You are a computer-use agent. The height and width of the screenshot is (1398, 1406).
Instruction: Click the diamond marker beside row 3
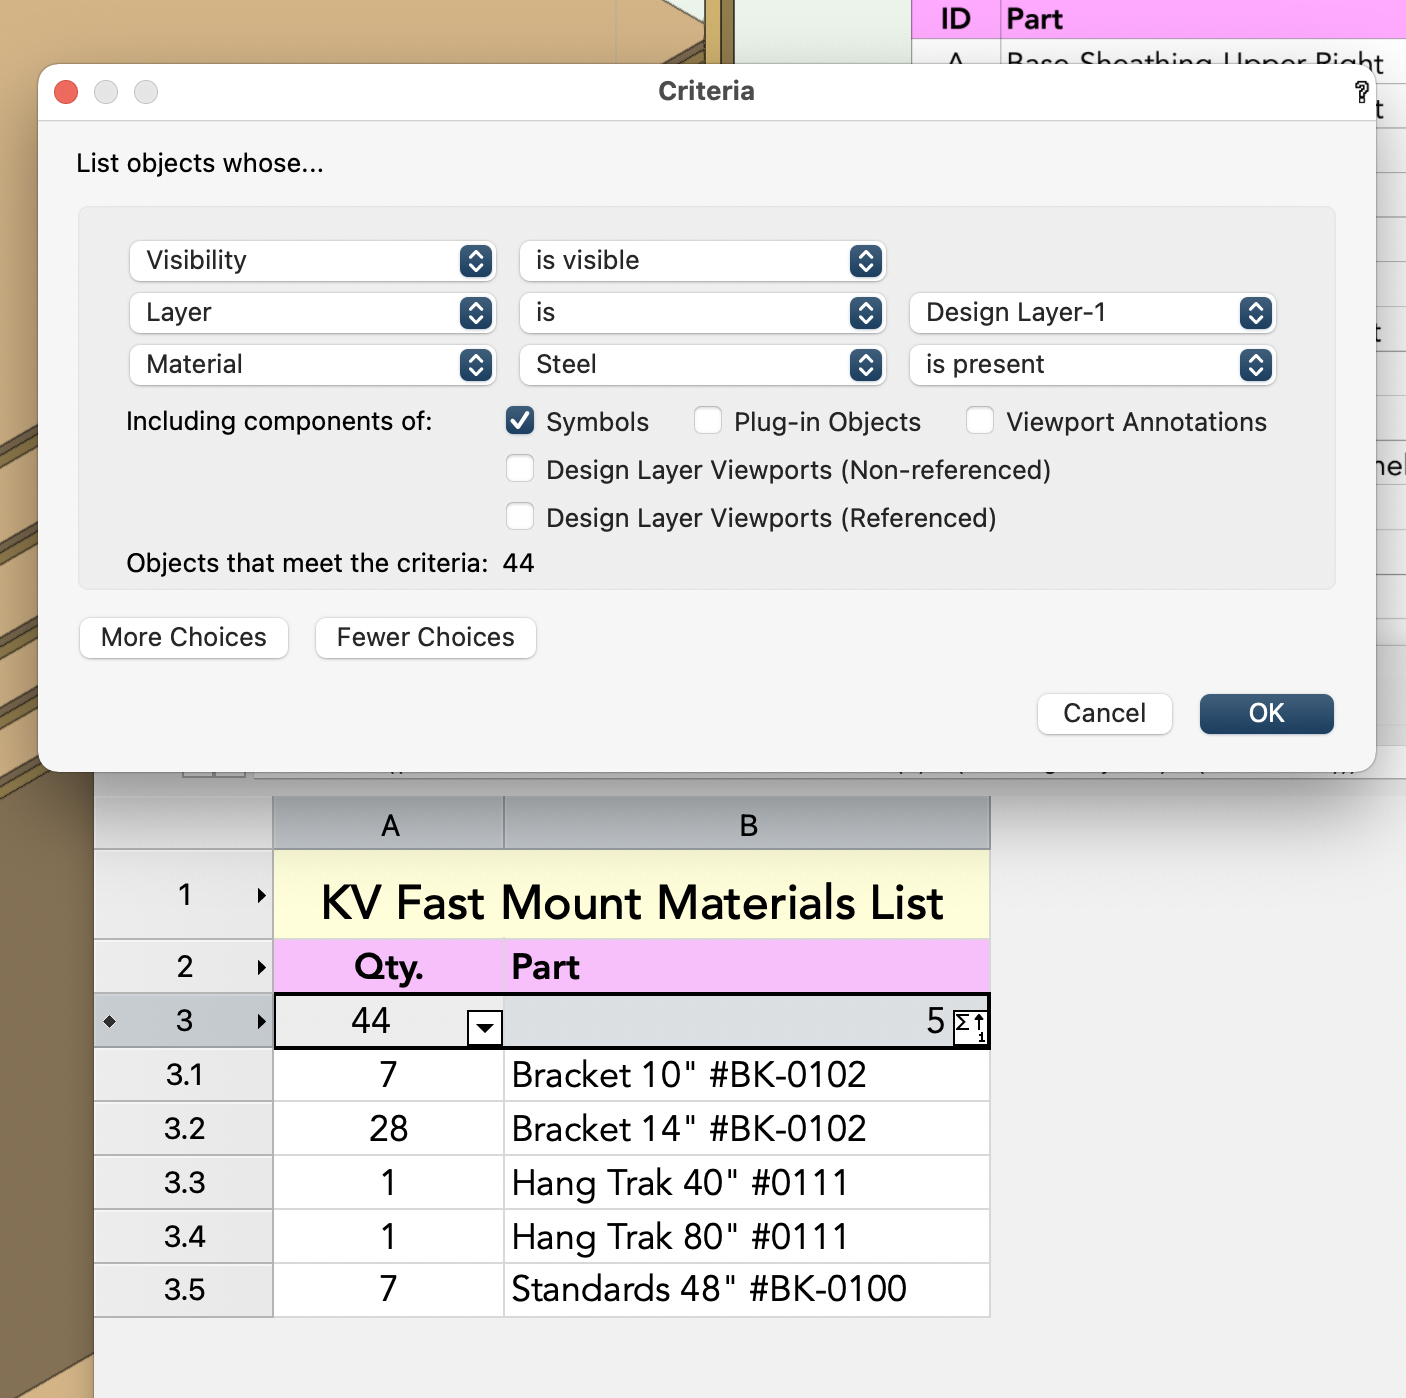(x=110, y=1021)
